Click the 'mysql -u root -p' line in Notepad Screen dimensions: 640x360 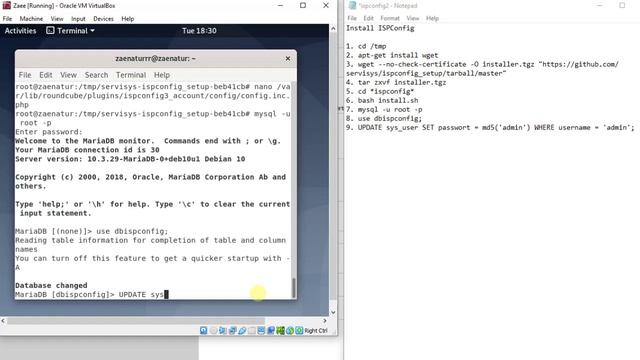coord(384,109)
